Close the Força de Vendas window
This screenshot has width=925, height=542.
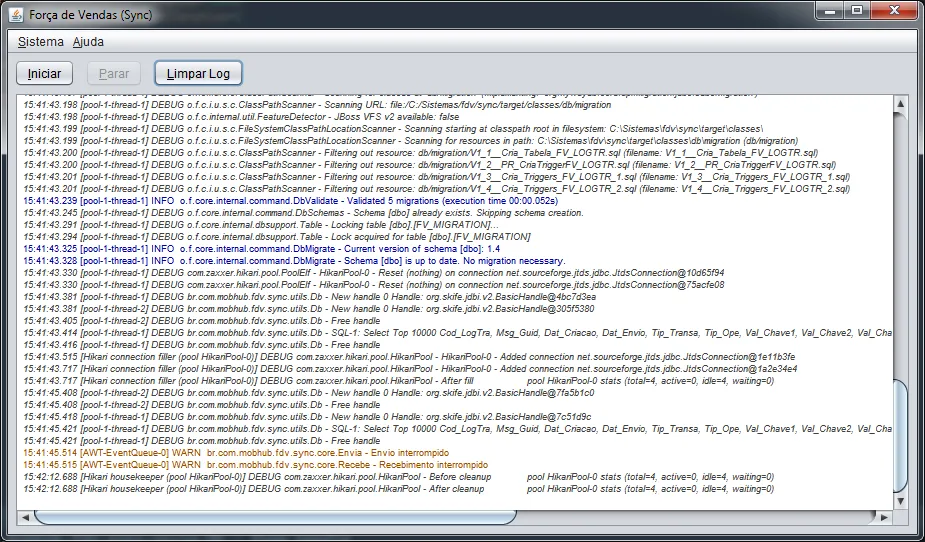tap(894, 11)
